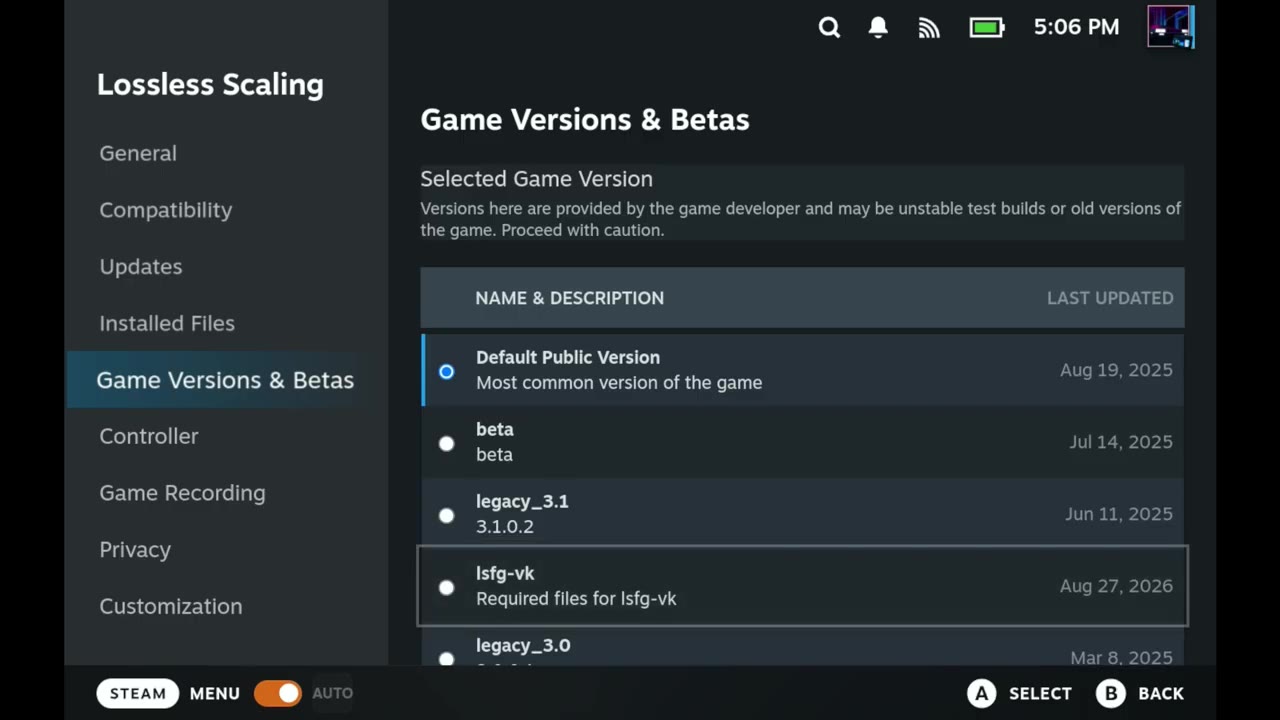This screenshot has height=720, width=1280.
Task: Select the Default Public Version radio button
Action: (x=446, y=371)
